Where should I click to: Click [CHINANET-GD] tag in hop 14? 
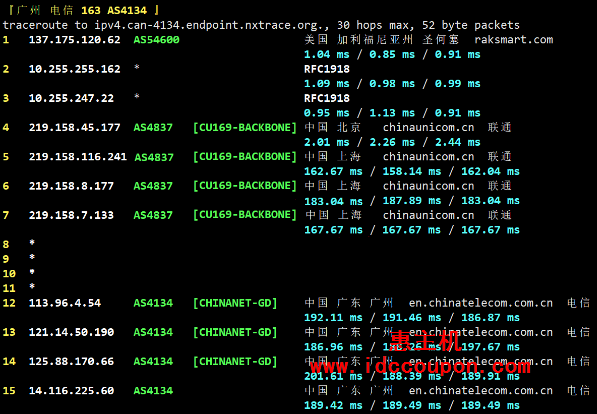coord(235,361)
